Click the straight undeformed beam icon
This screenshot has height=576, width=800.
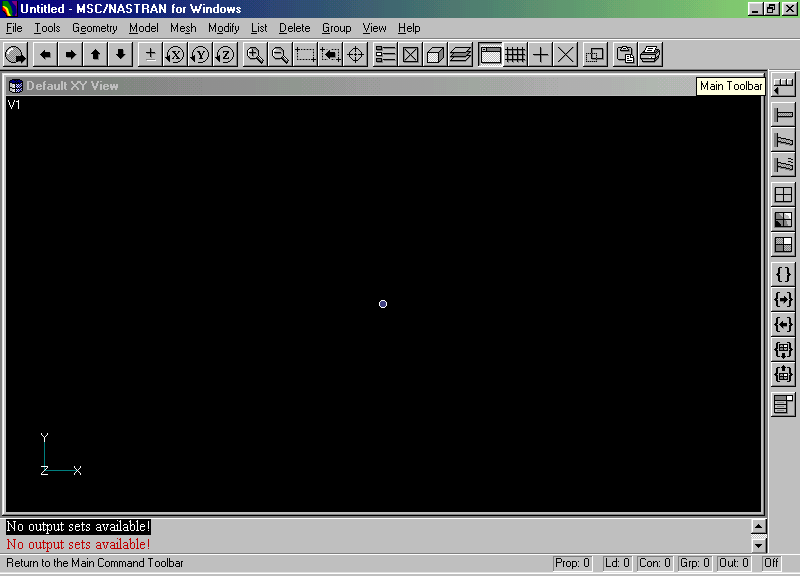783,114
